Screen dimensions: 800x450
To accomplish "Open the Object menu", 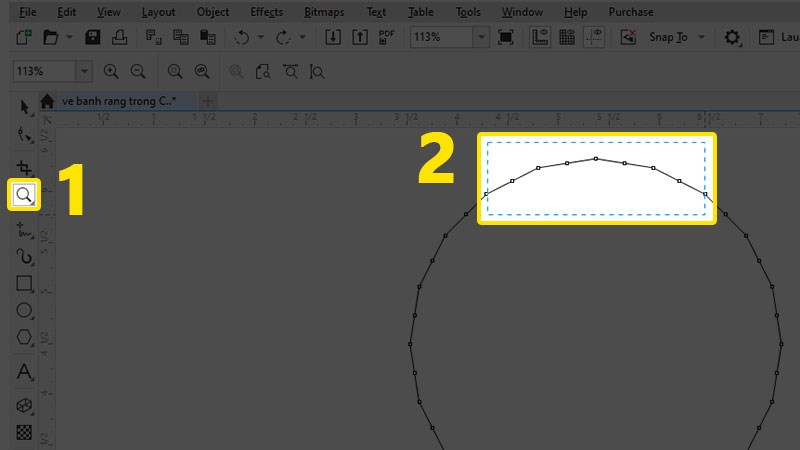I will point(213,12).
